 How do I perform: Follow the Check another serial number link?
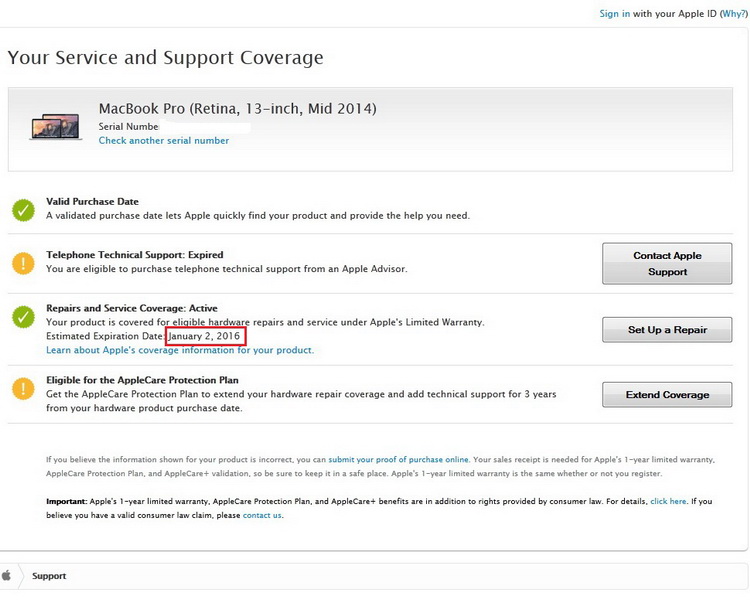[163, 141]
